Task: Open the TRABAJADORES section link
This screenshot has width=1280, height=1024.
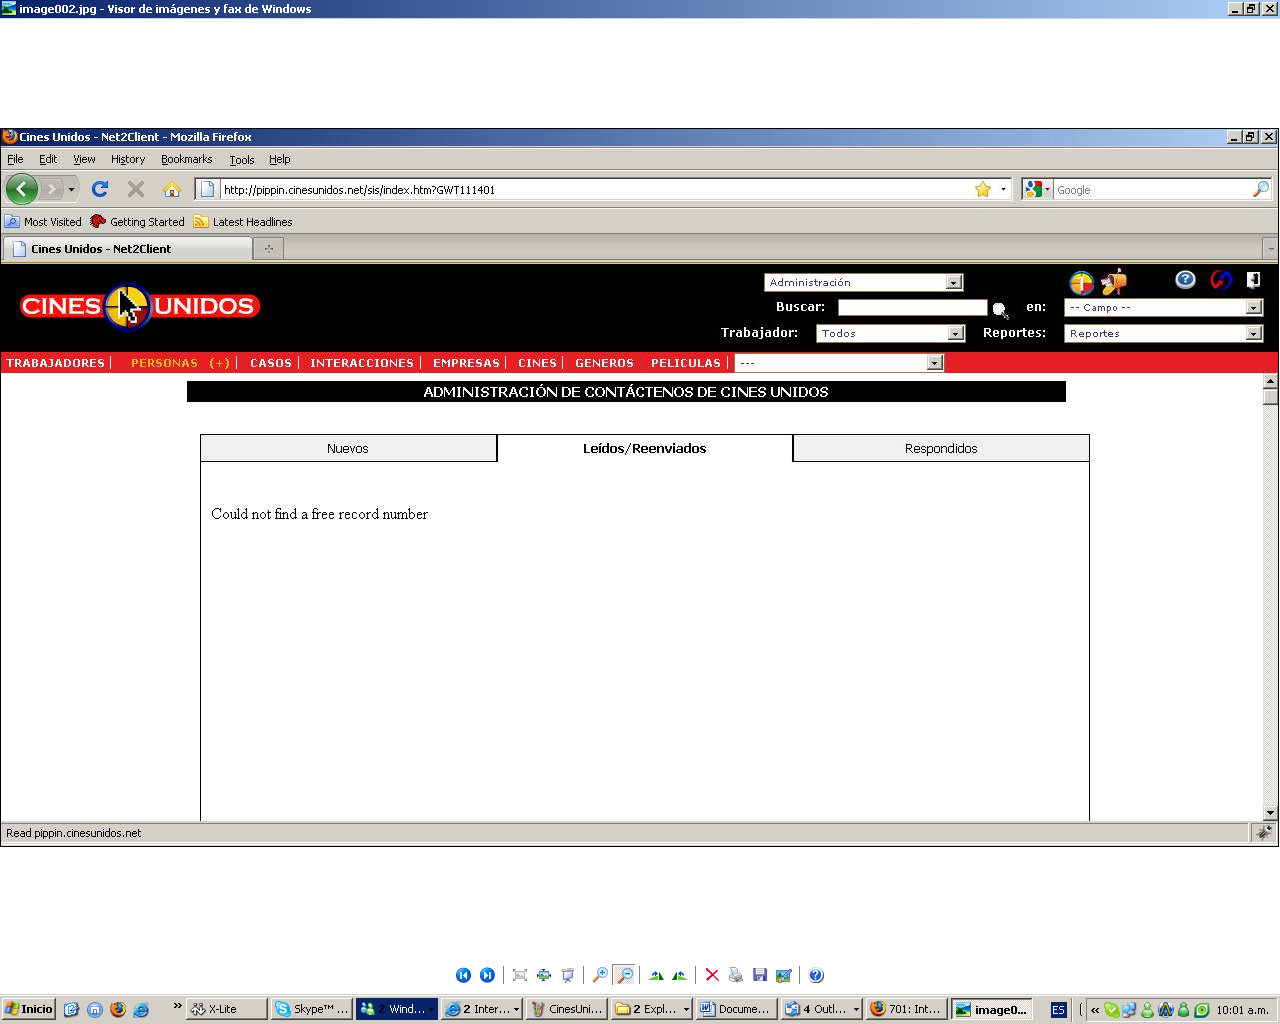Action: (56, 363)
